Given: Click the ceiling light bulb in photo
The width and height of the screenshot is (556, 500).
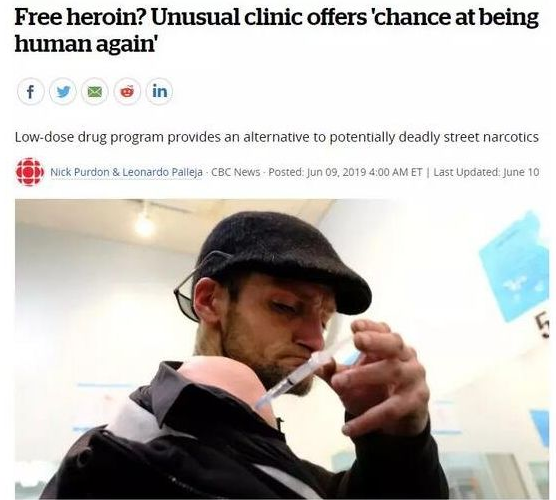Looking at the screenshot, I should click(x=144, y=226).
